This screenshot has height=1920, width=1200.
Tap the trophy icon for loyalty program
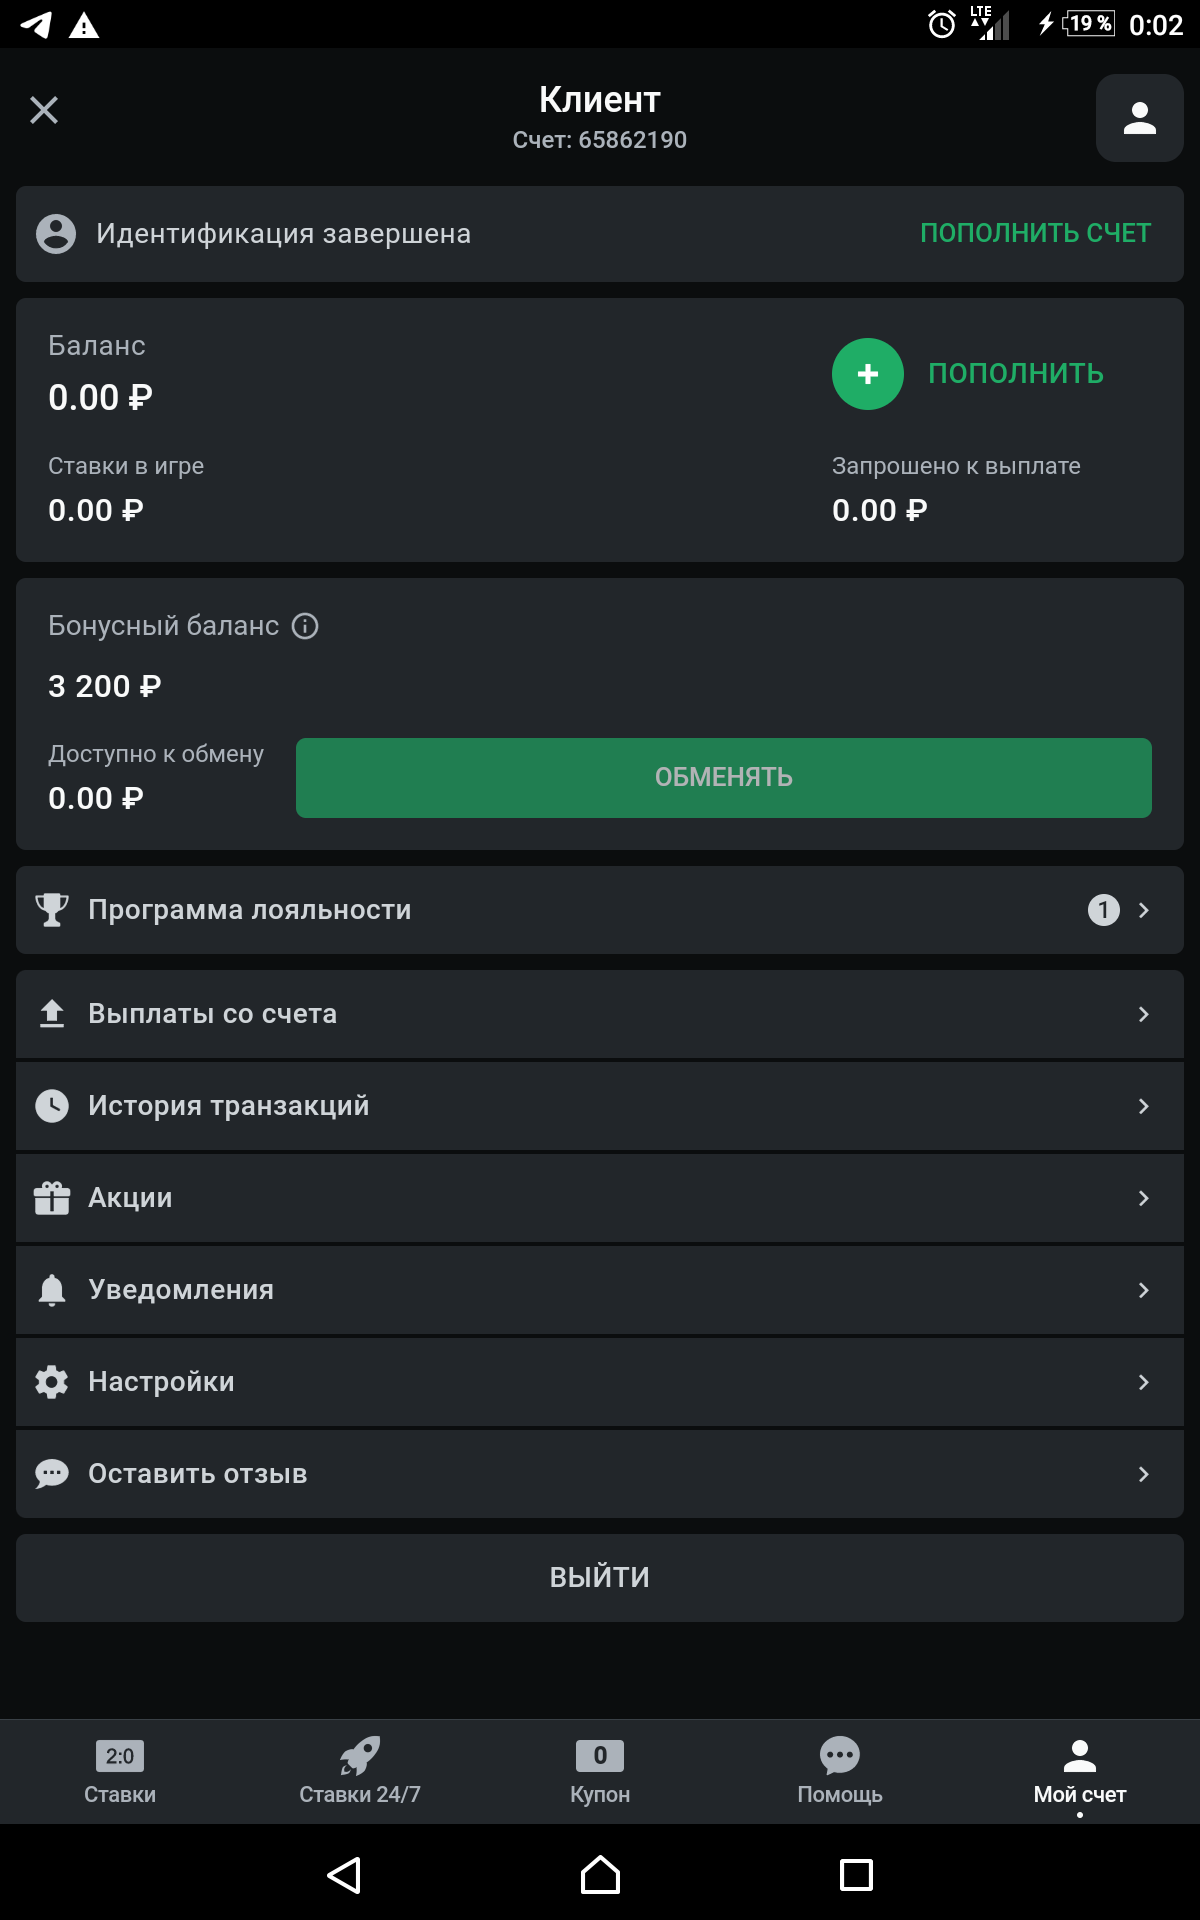pyautogui.click(x=52, y=910)
